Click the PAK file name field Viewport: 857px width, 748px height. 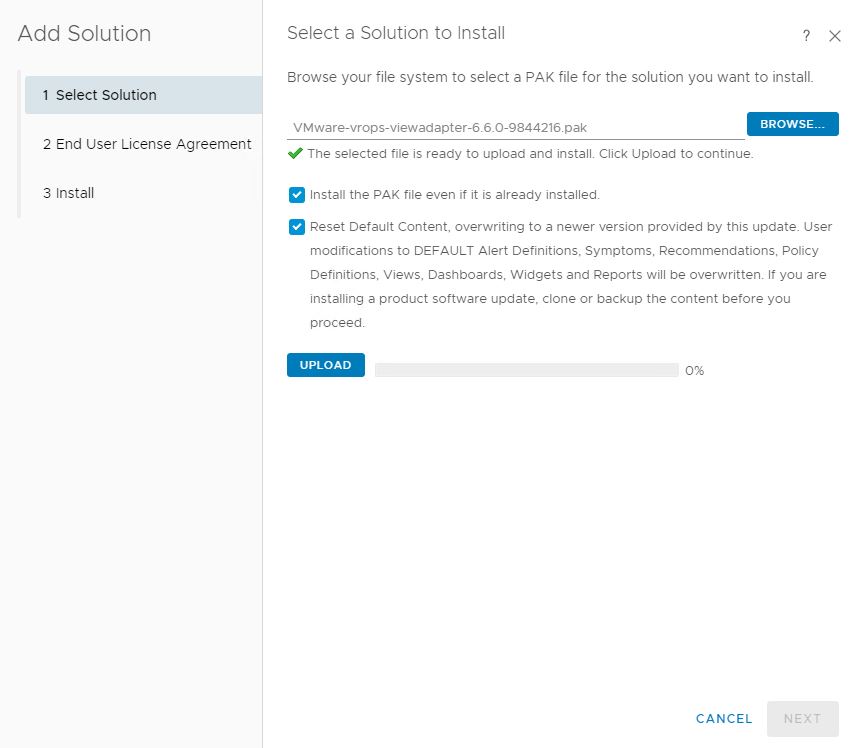515,128
